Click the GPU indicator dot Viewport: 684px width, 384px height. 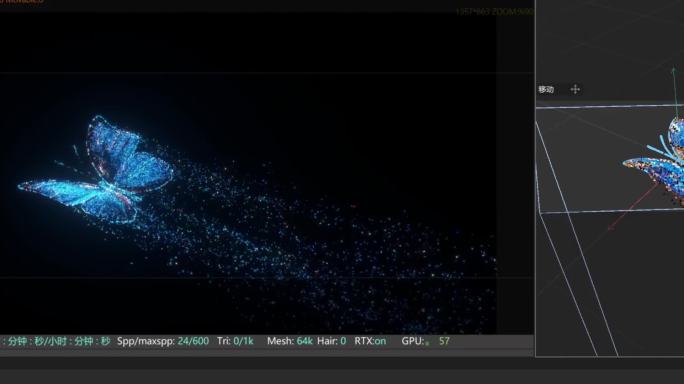[x=428, y=343]
